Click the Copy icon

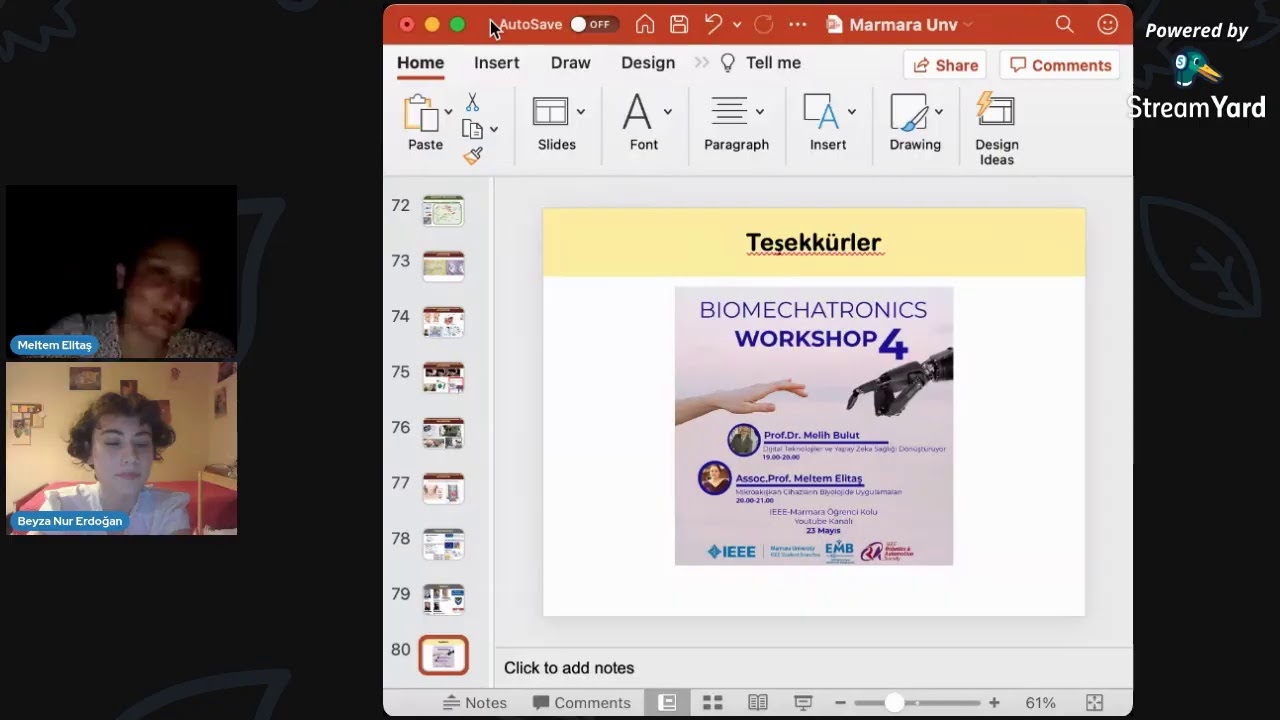(472, 129)
